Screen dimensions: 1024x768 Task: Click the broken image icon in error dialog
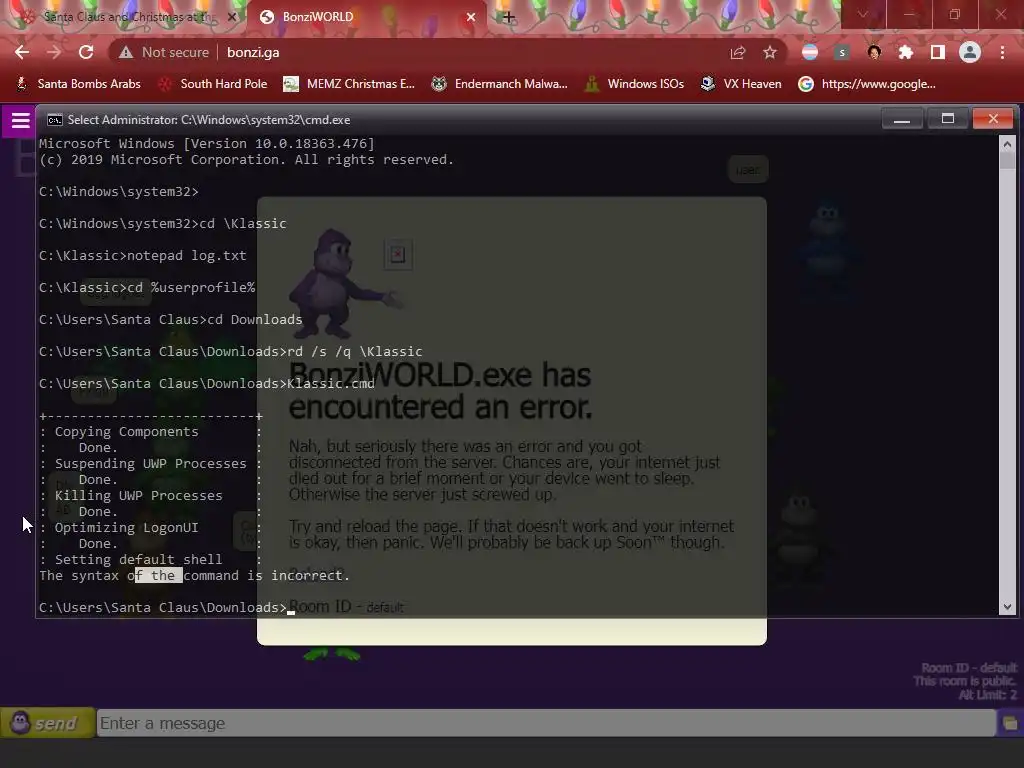coord(398,254)
